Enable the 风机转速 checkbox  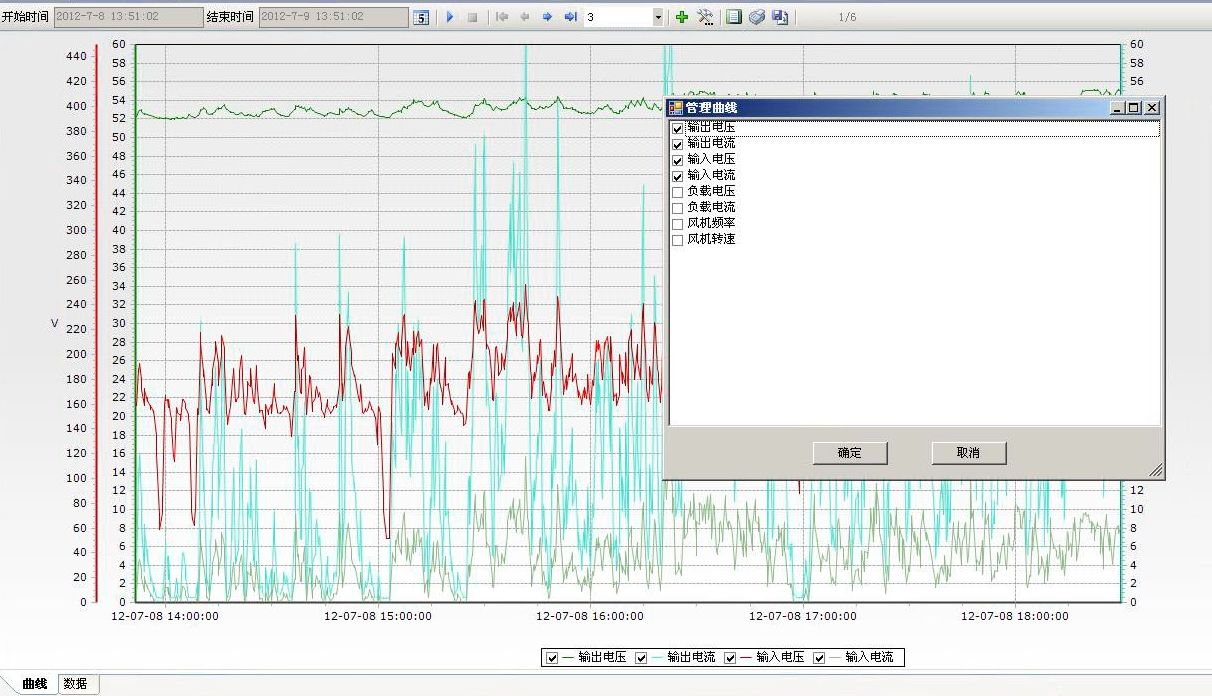(x=678, y=240)
